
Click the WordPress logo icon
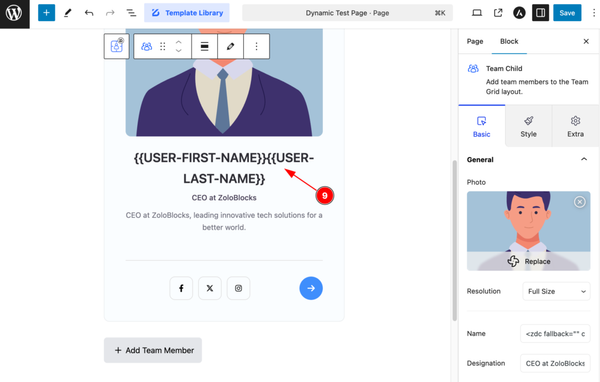[14, 13]
